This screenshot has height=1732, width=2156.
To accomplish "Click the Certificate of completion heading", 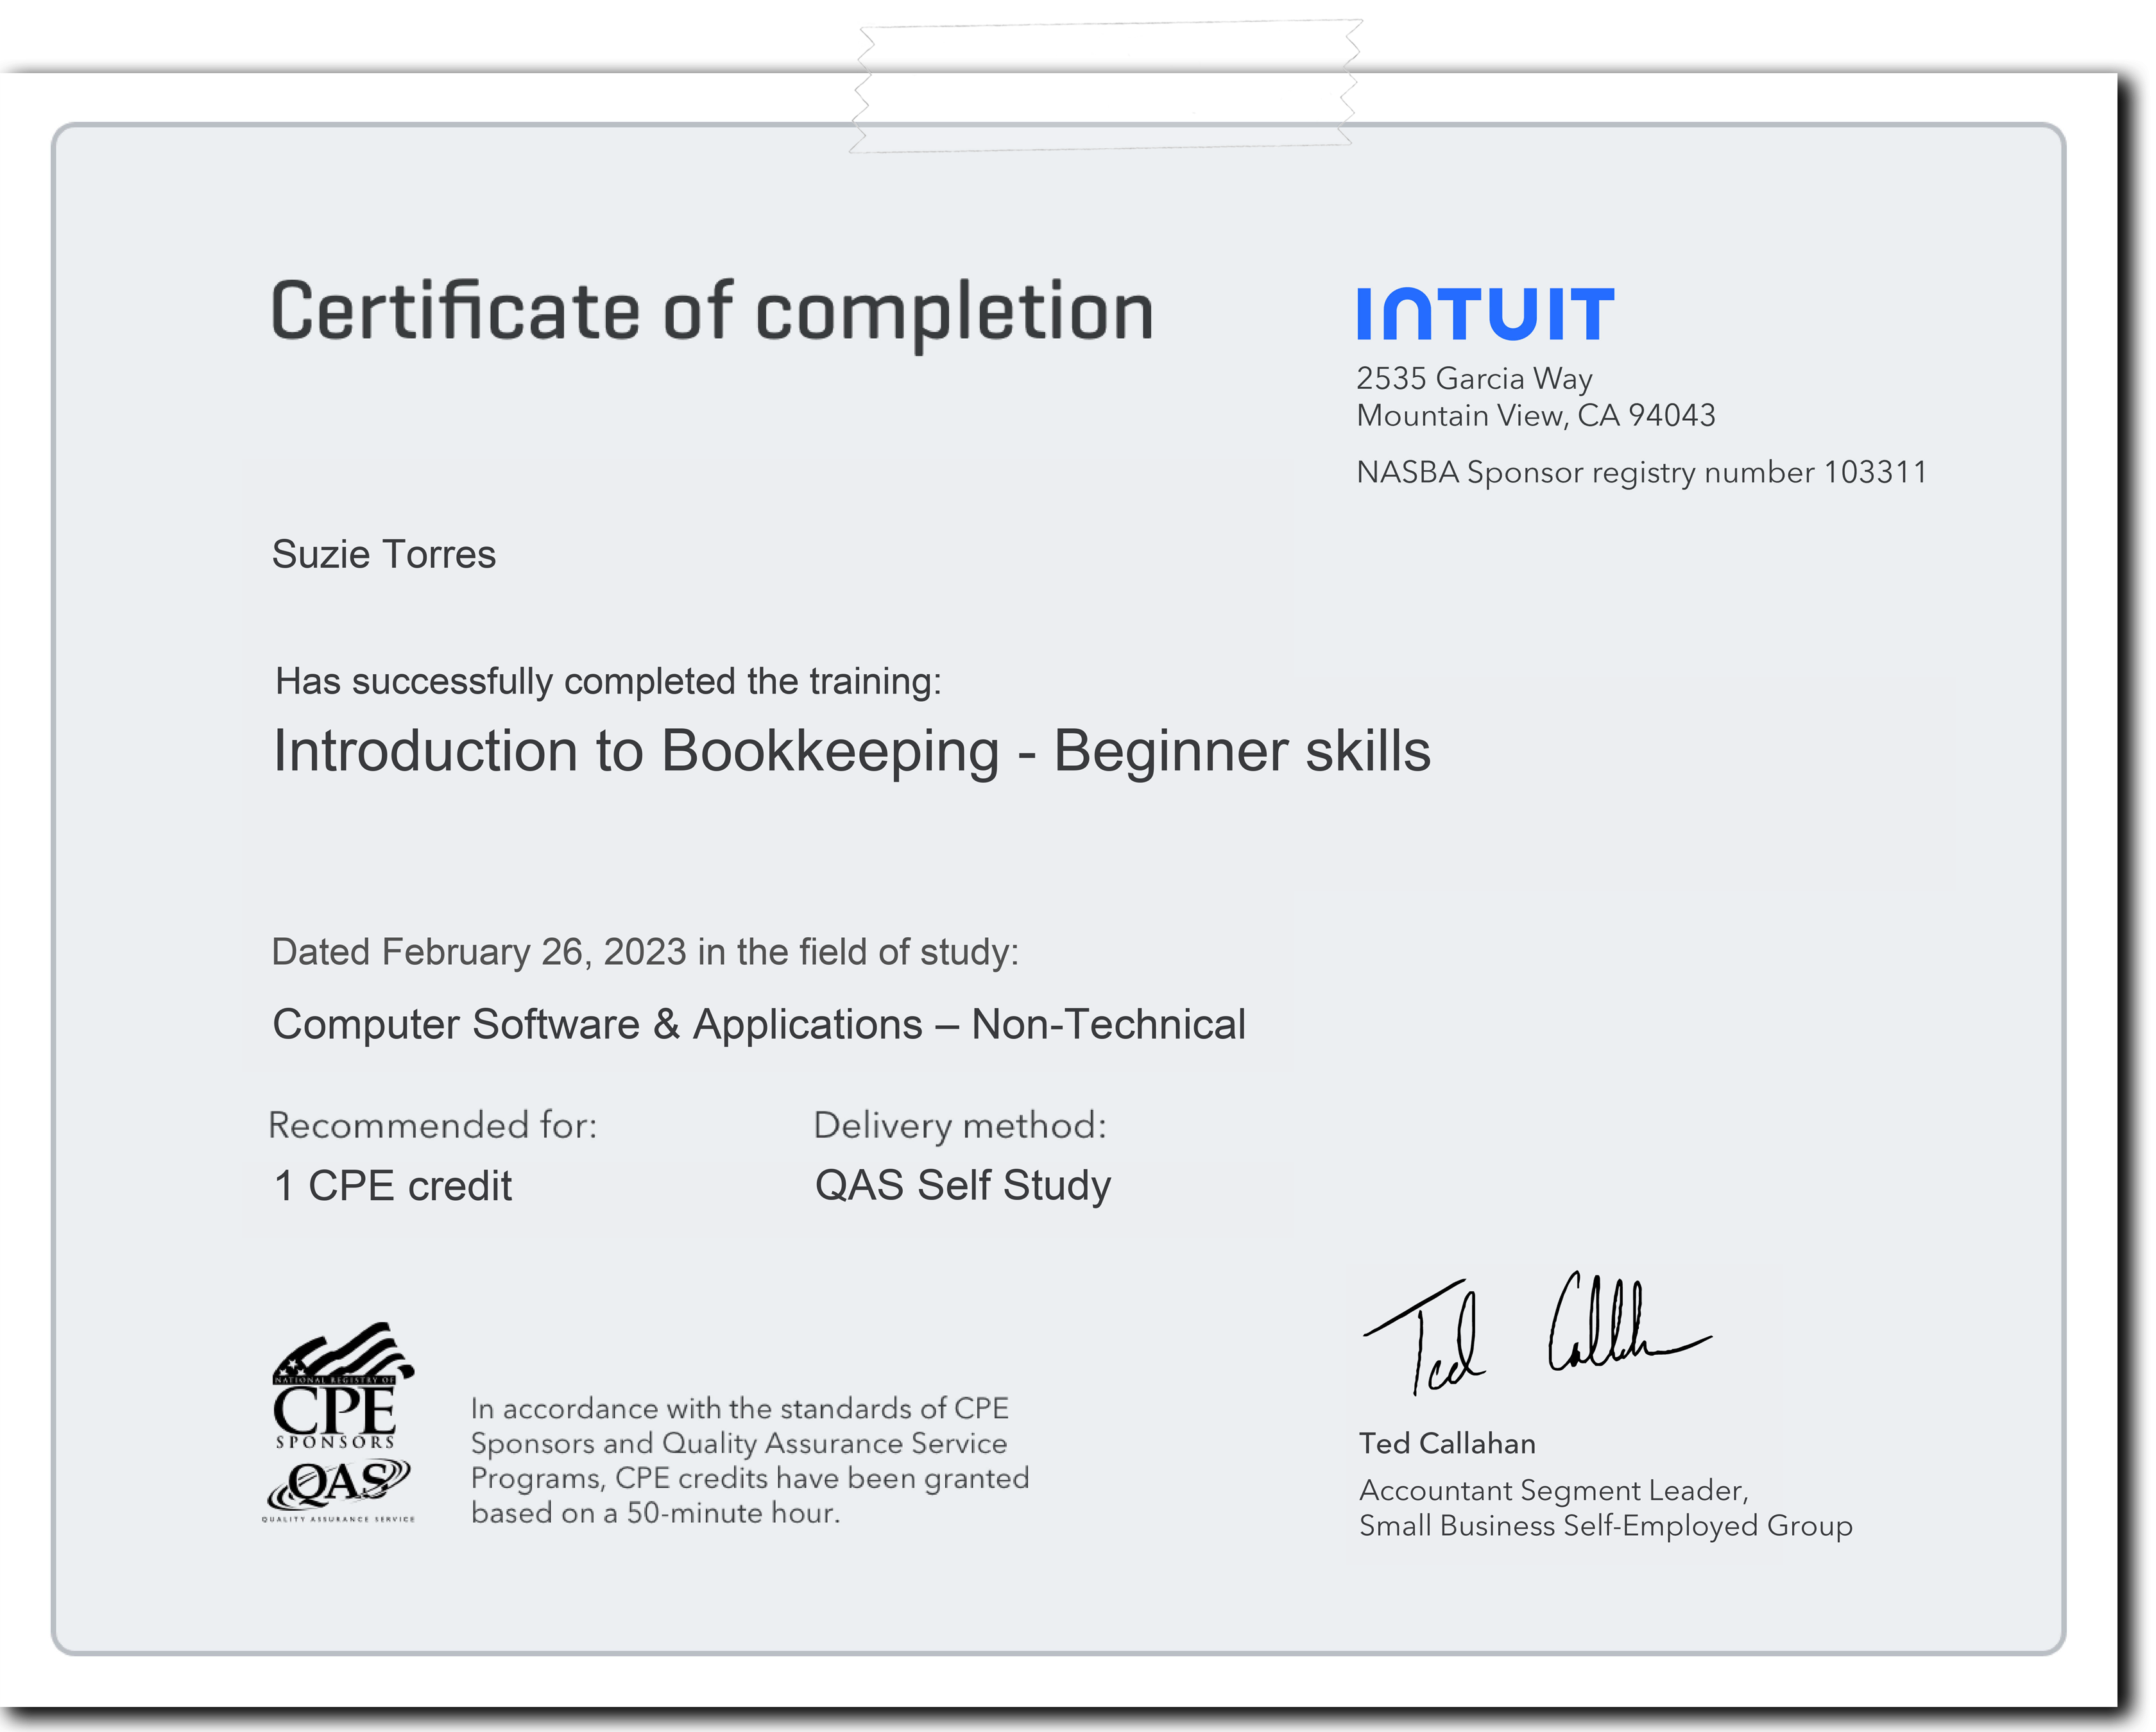I will pyautogui.click(x=712, y=312).
